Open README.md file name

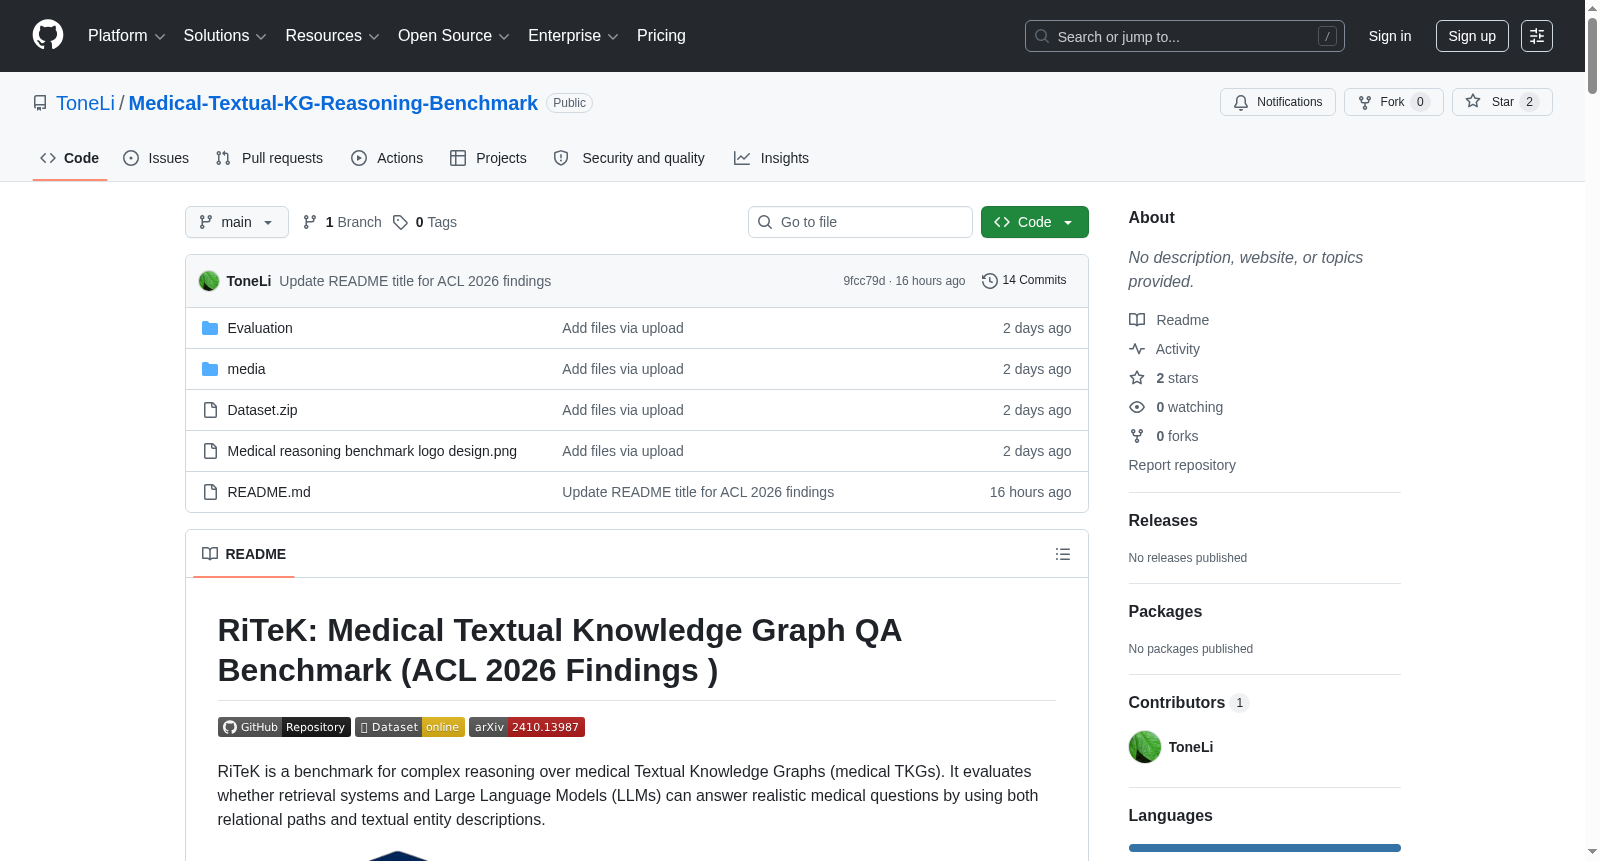click(x=269, y=492)
